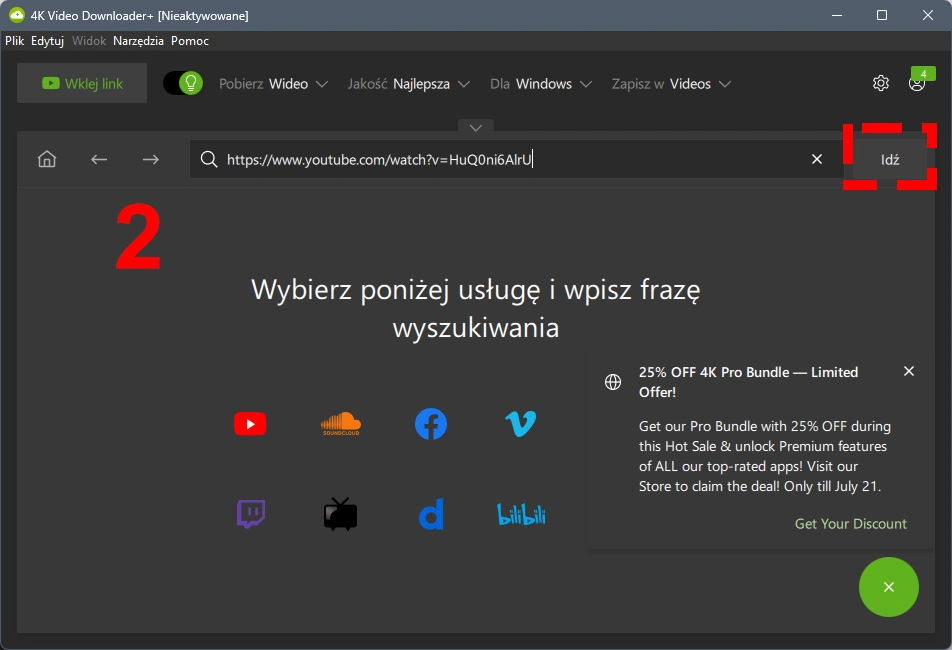
Task: Open the Zapisz w Videos dropdown
Action: (671, 84)
